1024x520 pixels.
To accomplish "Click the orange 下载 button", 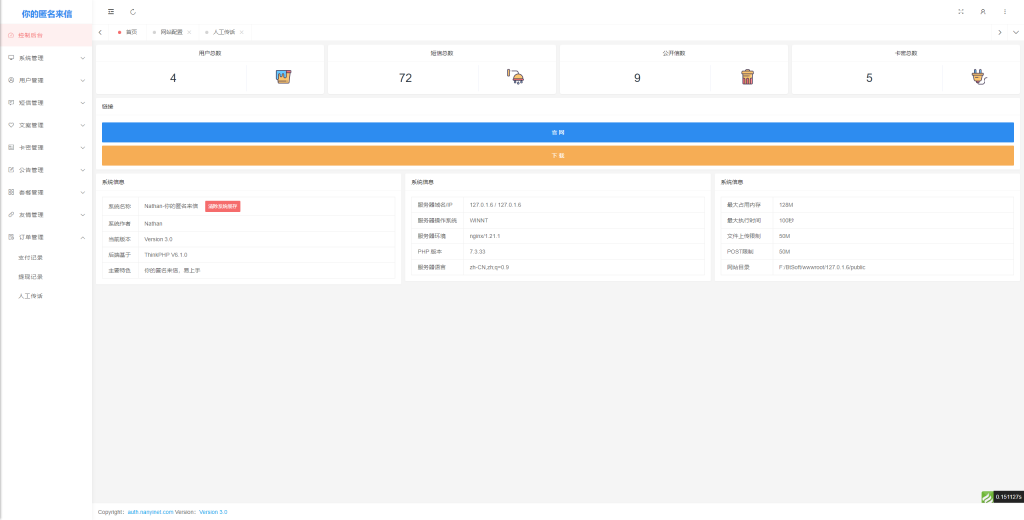I will pyautogui.click(x=558, y=155).
